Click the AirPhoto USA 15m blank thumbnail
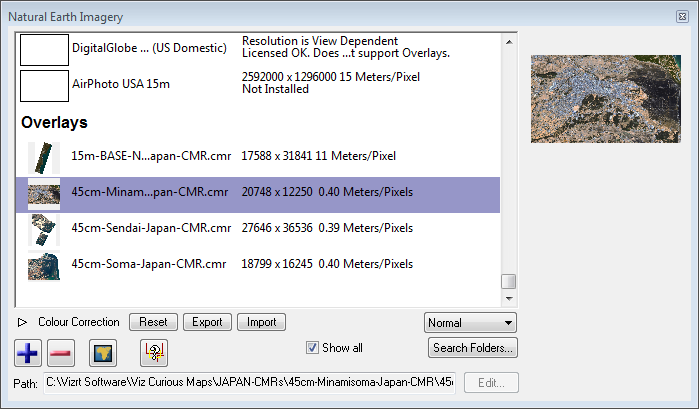Screen dimensions: 699x409 pos(44,84)
